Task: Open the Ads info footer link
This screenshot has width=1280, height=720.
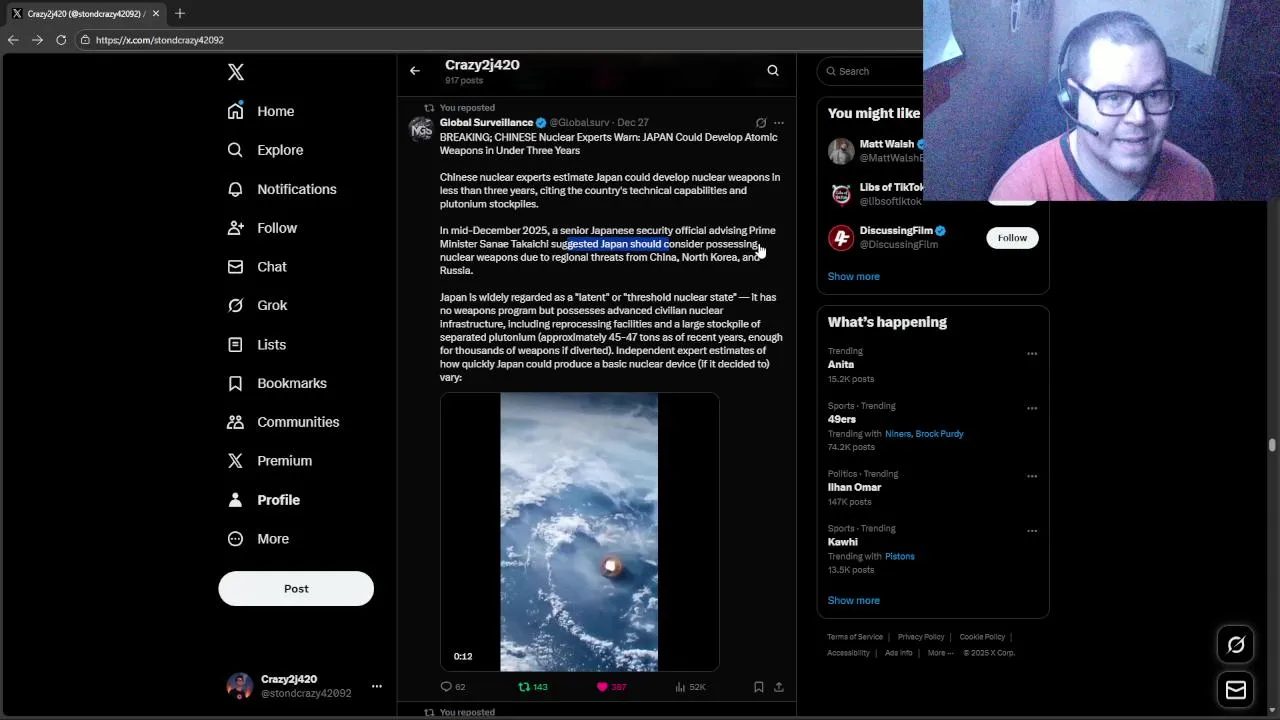Action: 898,653
